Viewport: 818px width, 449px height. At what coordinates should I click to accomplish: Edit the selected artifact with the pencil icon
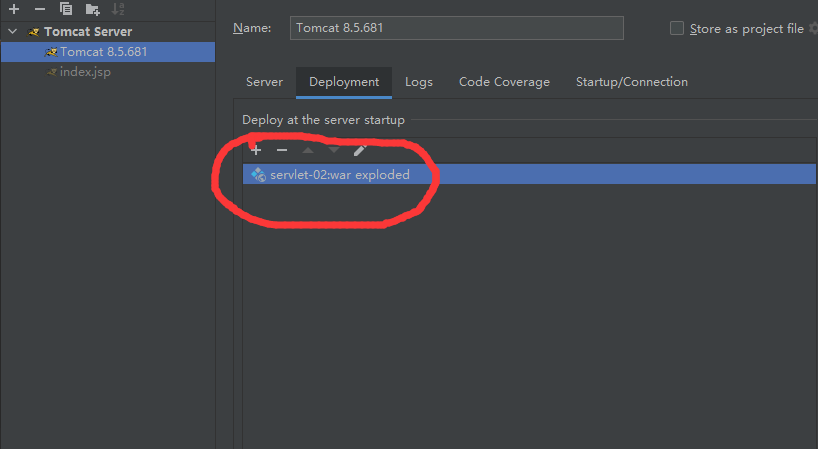click(x=360, y=150)
